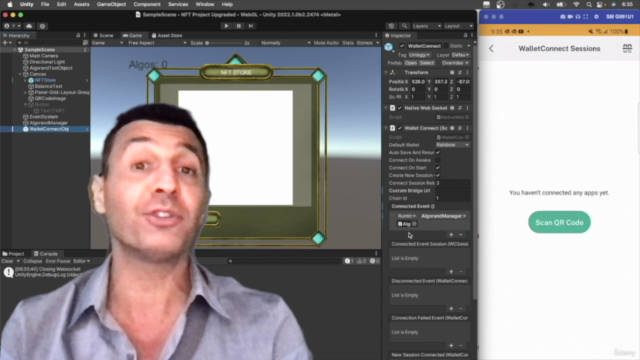640x360 pixels.
Task: Collapse the Canvas tree node
Action: [20, 74]
